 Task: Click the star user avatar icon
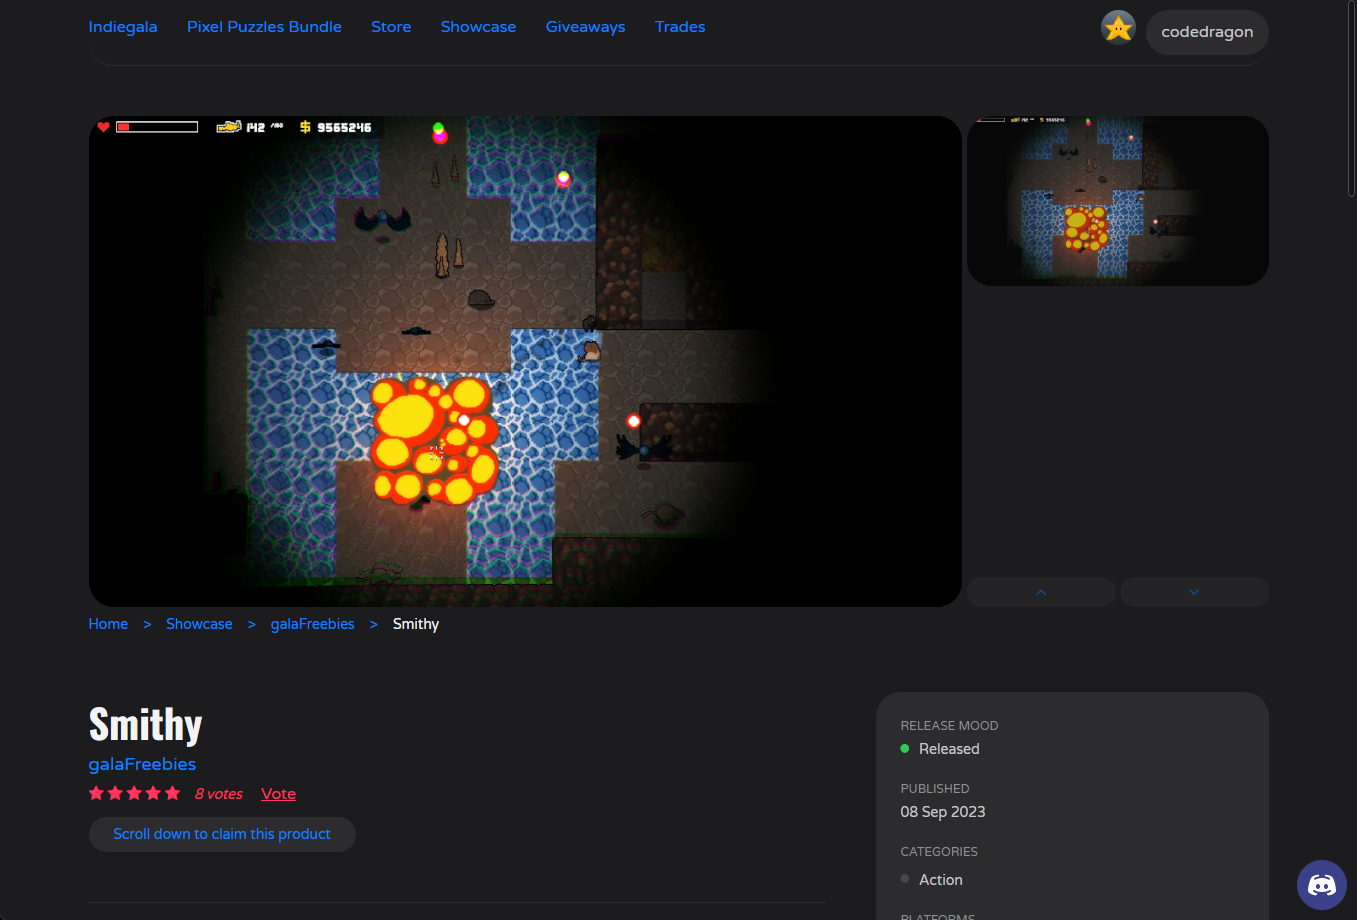[x=1118, y=28]
